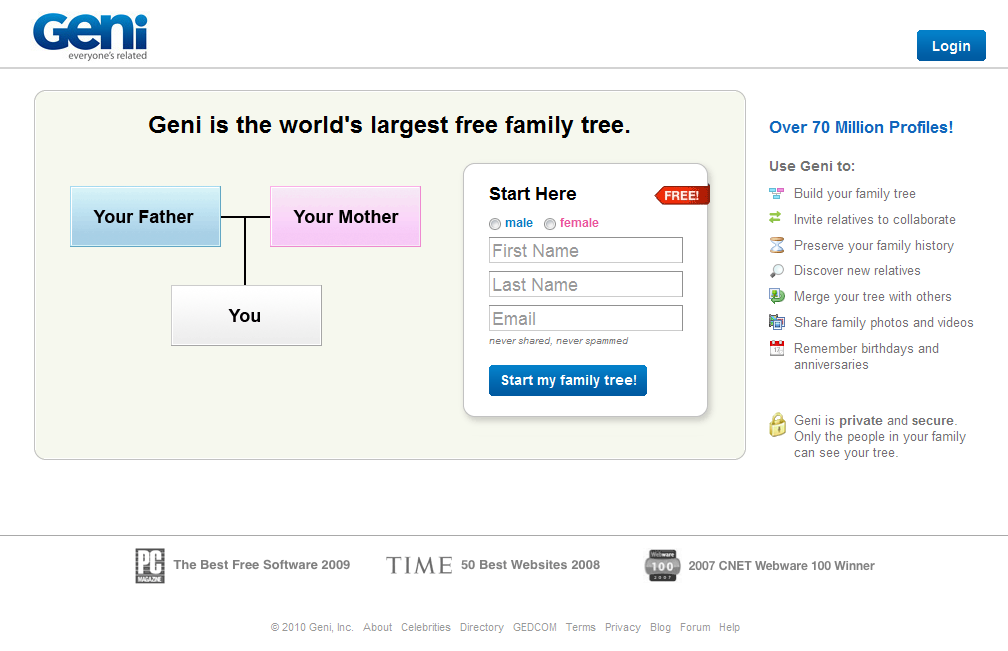Click the Invite relatives to collaborate icon
The image size is (1008, 651).
(x=776, y=218)
